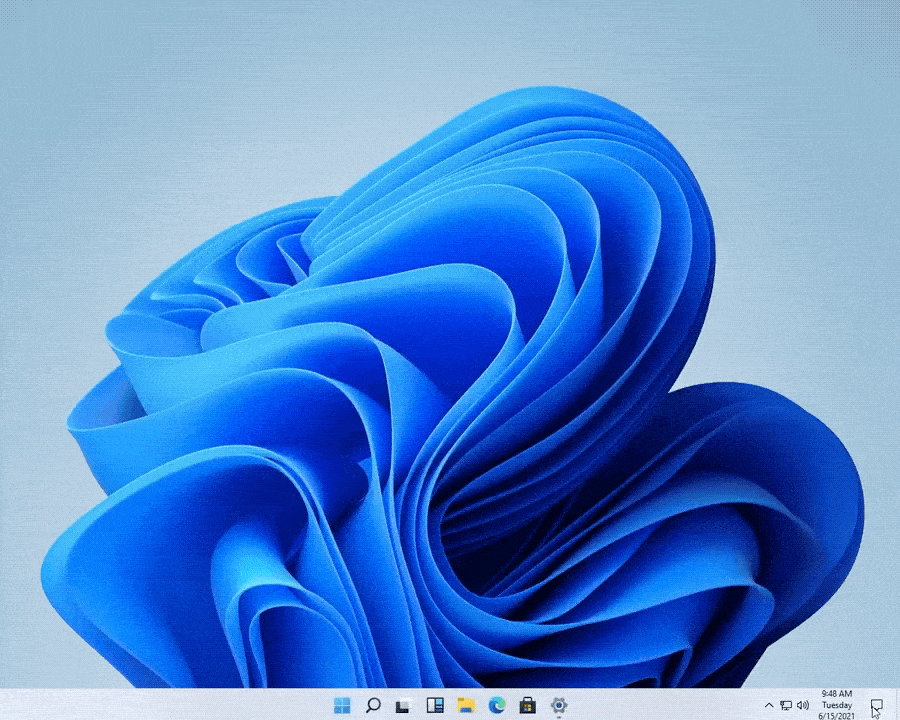Open sound settings via the speaker icon
Viewport: 900px width, 720px height.
[802, 705]
